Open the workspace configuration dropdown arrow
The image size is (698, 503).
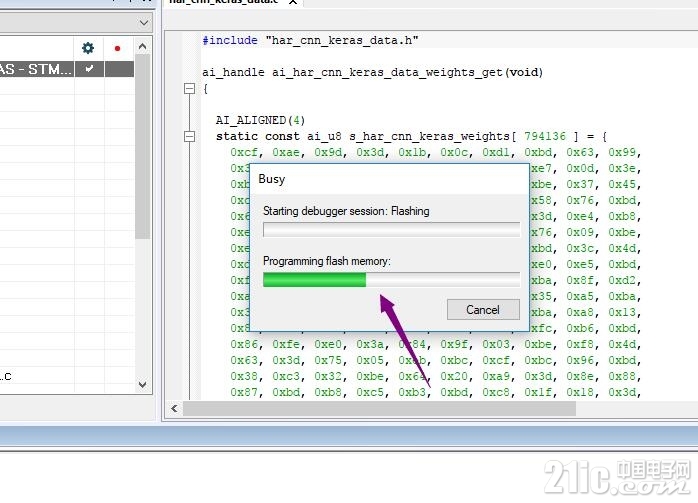(x=144, y=22)
